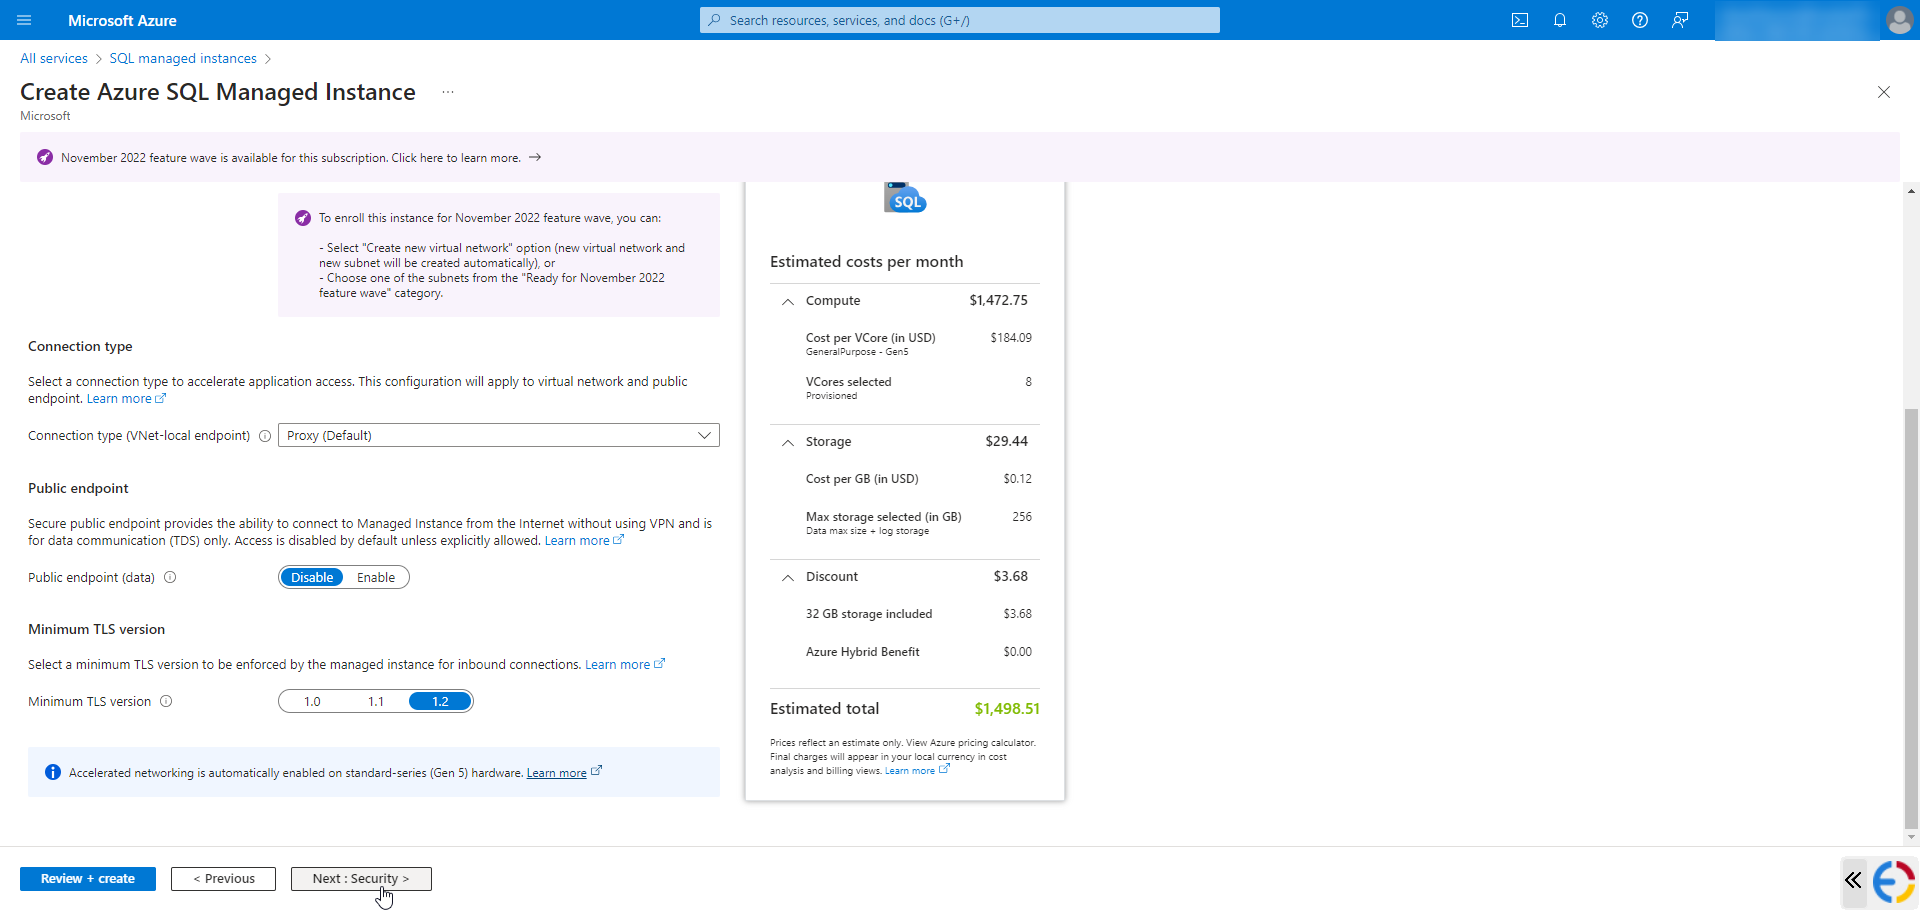Viewport: 1920px width, 911px height.
Task: Collapse the Compute cost section
Action: tap(786, 301)
